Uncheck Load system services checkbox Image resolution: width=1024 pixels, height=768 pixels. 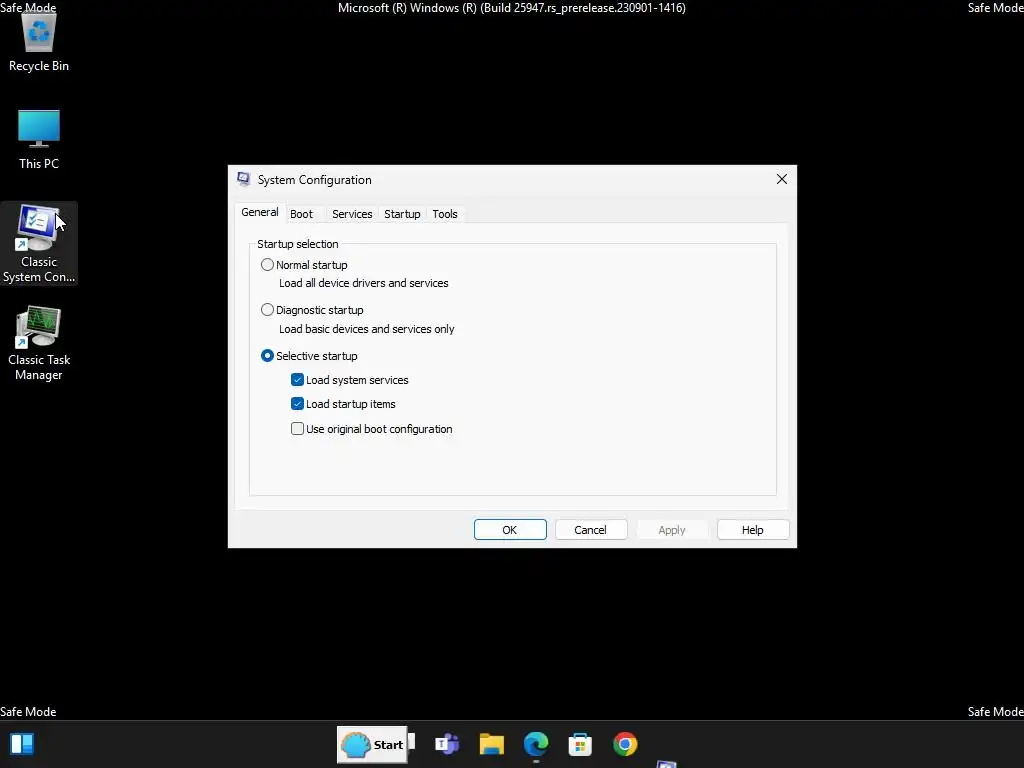pyautogui.click(x=297, y=379)
